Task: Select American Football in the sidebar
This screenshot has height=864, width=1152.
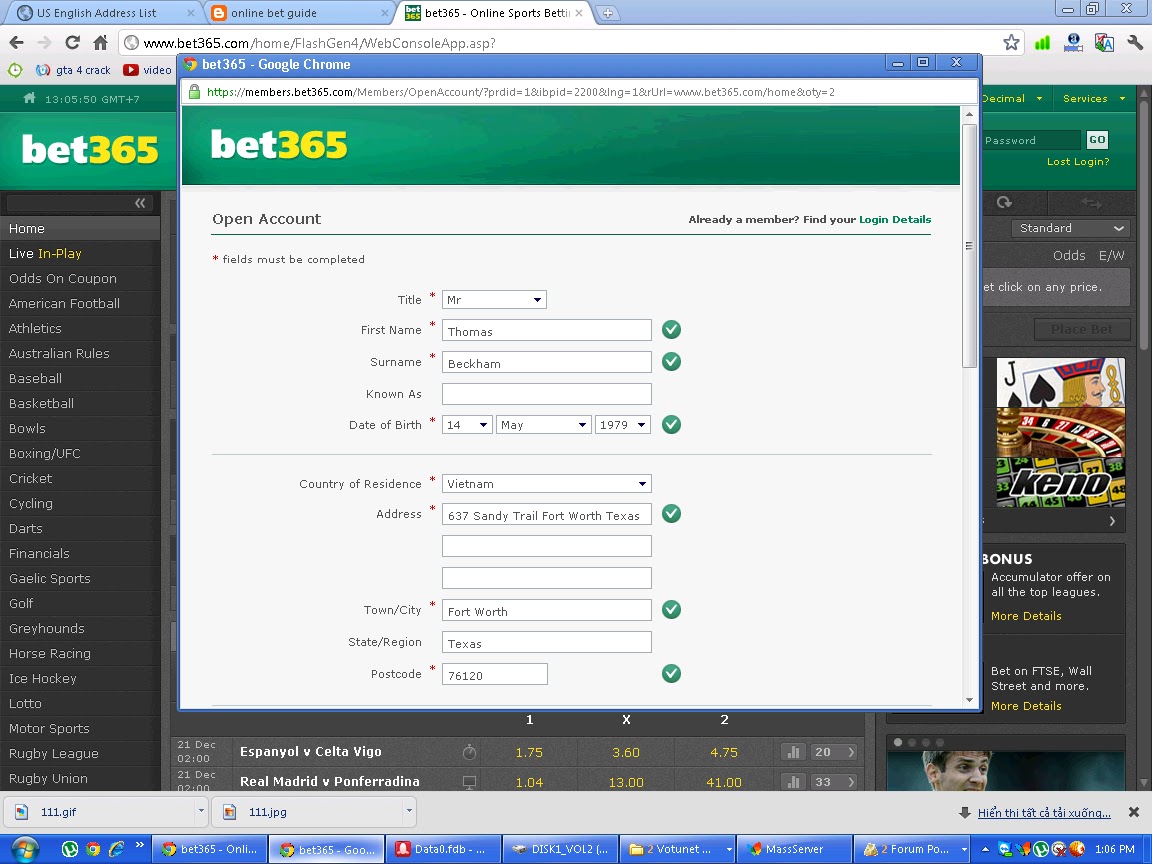Action: (x=80, y=303)
